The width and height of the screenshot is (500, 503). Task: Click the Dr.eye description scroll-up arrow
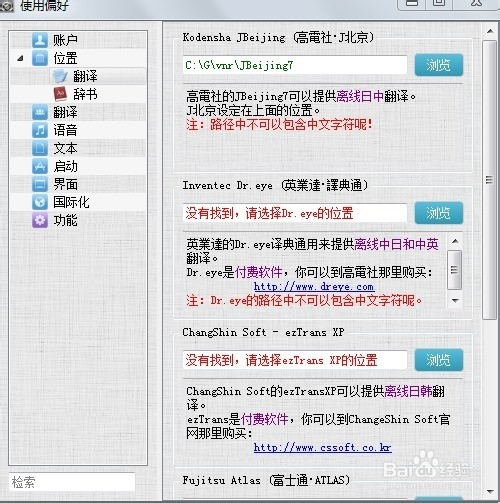pyautogui.click(x=455, y=241)
